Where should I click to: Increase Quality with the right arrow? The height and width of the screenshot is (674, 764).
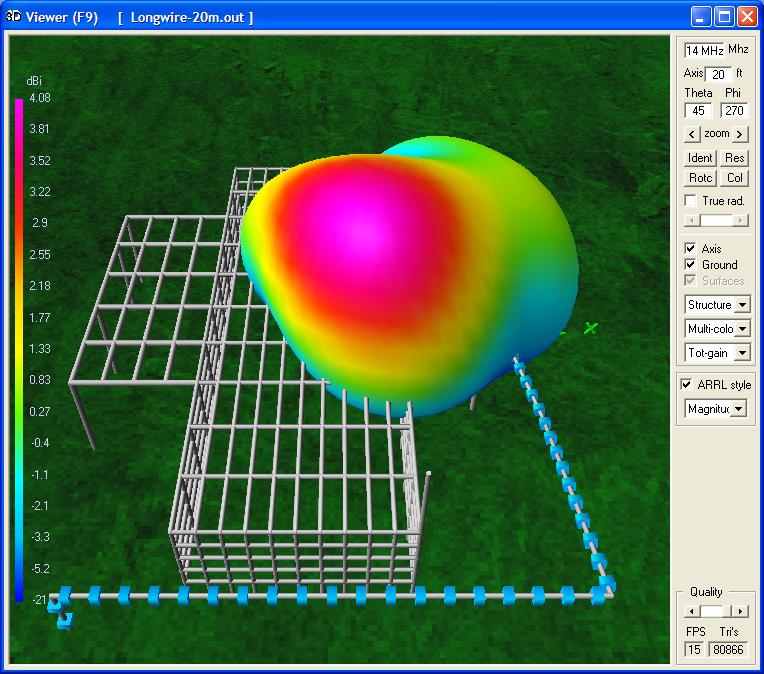(x=740, y=611)
